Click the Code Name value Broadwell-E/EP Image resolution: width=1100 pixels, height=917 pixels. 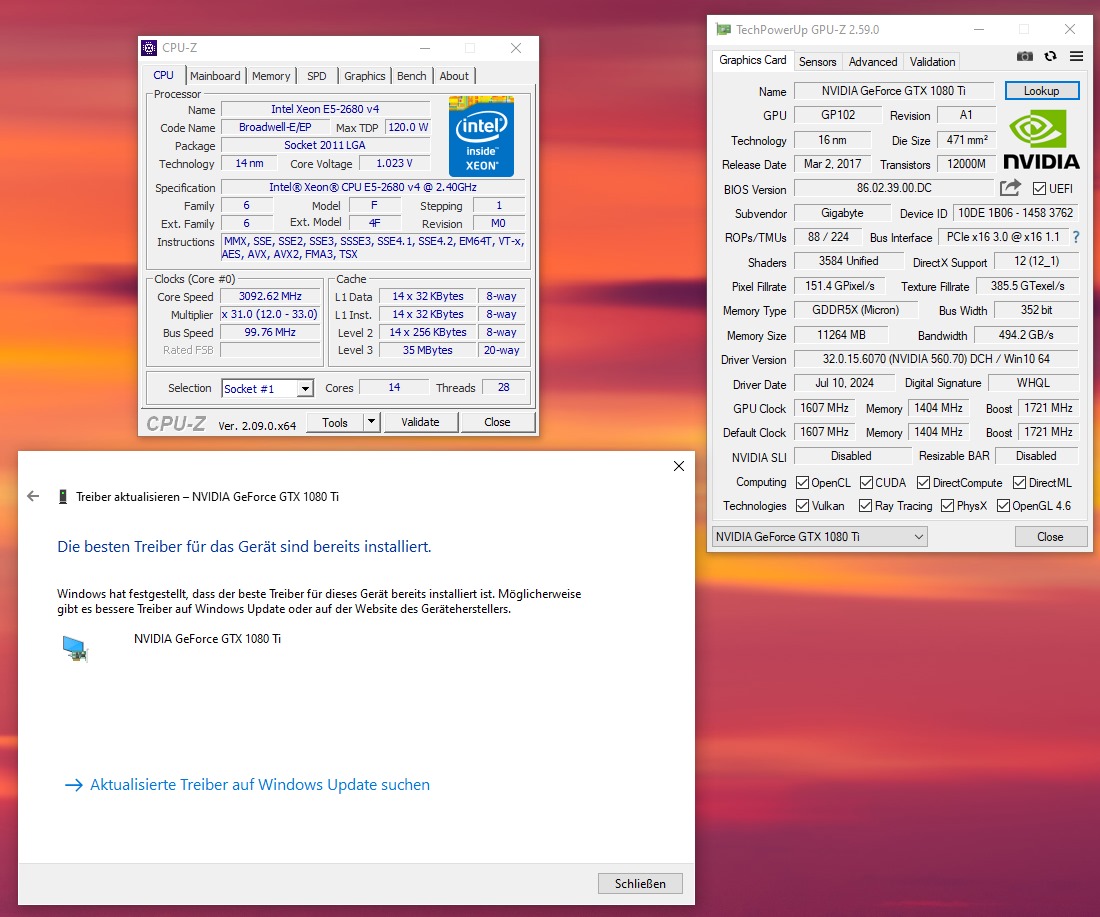275,128
